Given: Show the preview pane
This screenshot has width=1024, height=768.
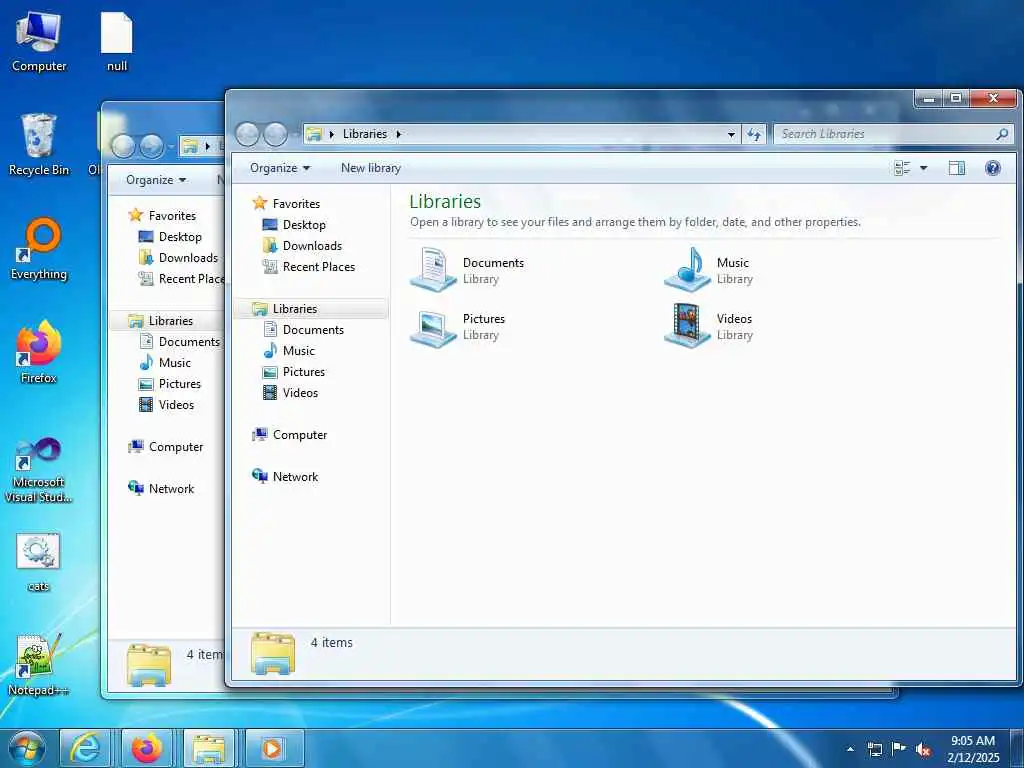Looking at the screenshot, I should (x=957, y=168).
